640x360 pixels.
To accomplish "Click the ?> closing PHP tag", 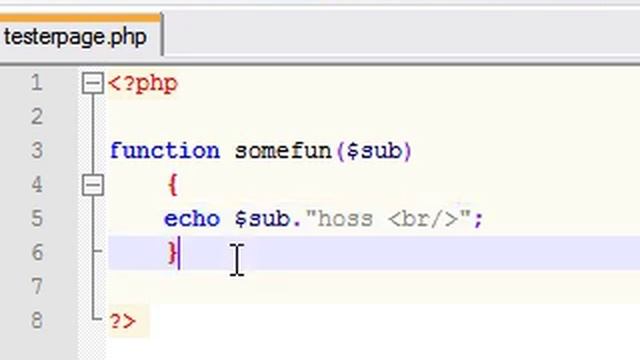I will click(123, 321).
